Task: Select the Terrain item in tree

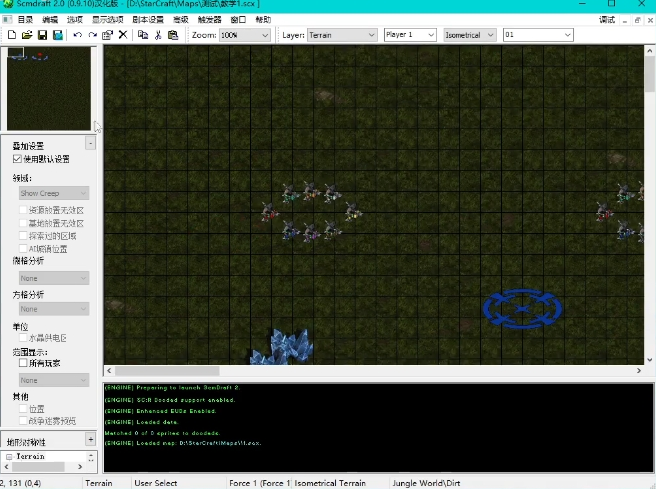Action: pyautogui.click(x=31, y=456)
